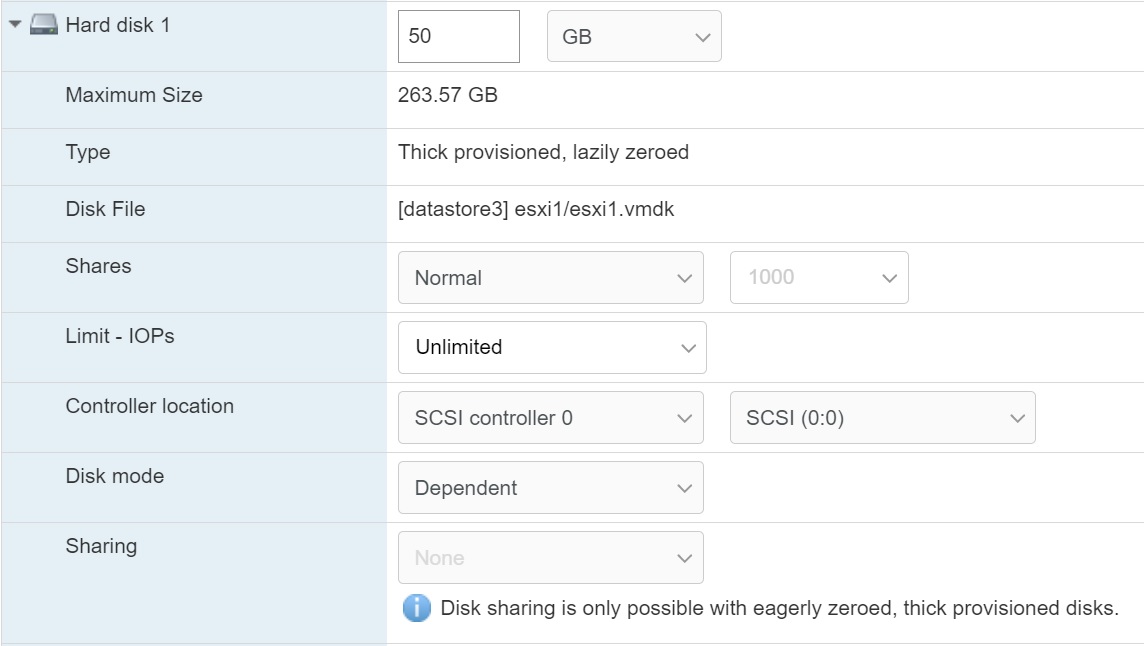Open the GB size unit dropdown
Screen dimensions: 1144x646
[634, 36]
